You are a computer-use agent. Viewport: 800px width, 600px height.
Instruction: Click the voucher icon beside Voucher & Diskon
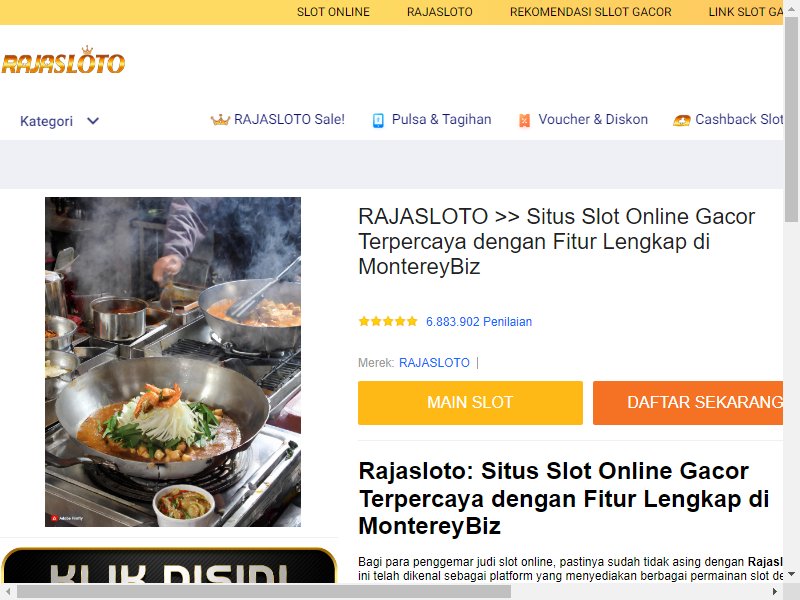[x=524, y=120]
